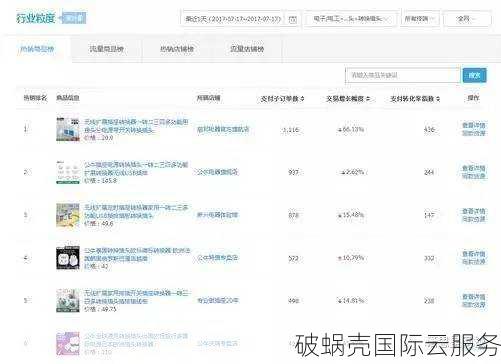Viewport: 501px width, 364px height.
Task: Select the growth value 15.48% cell
Action: [x=351, y=215]
